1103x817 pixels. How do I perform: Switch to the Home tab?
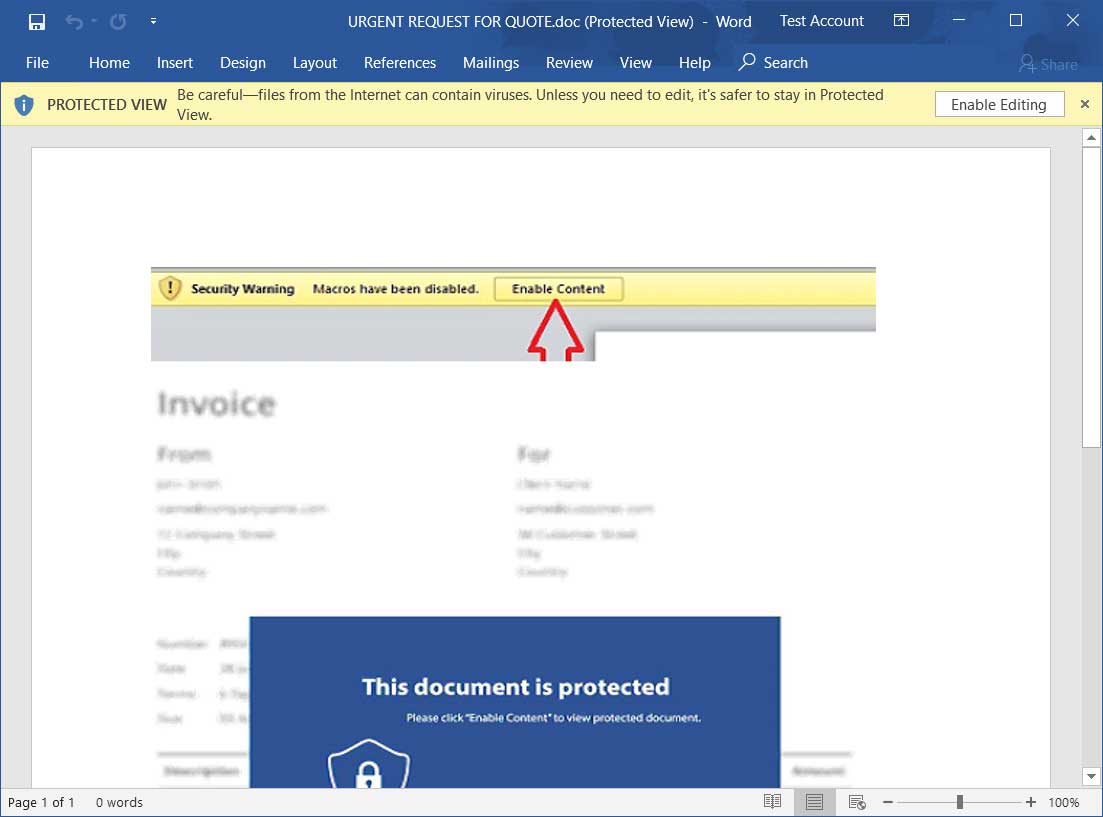tap(109, 63)
